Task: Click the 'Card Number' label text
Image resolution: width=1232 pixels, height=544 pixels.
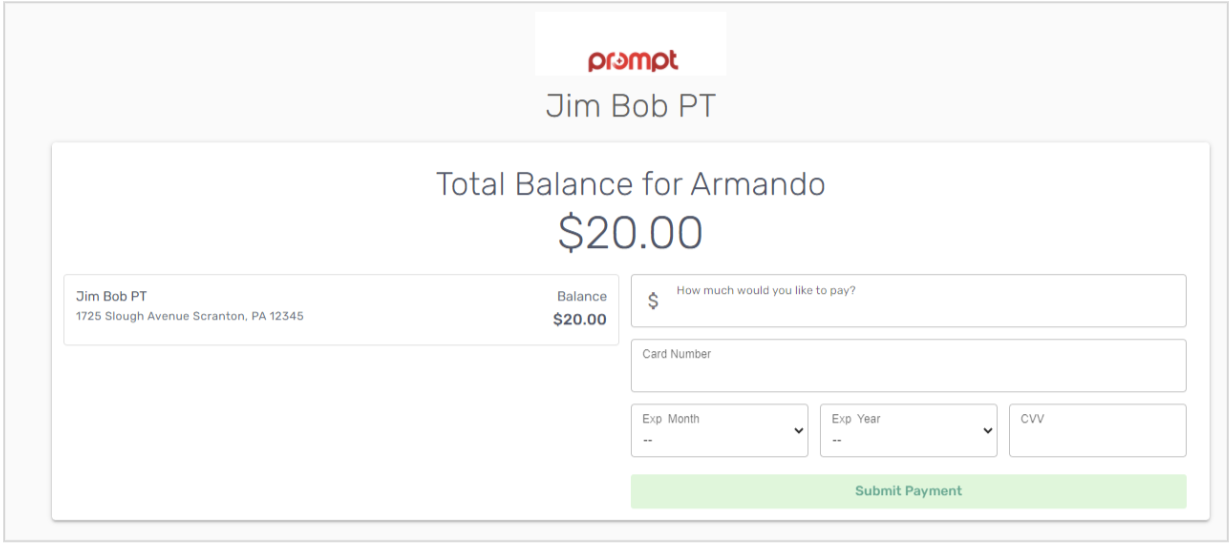Action: (x=677, y=354)
